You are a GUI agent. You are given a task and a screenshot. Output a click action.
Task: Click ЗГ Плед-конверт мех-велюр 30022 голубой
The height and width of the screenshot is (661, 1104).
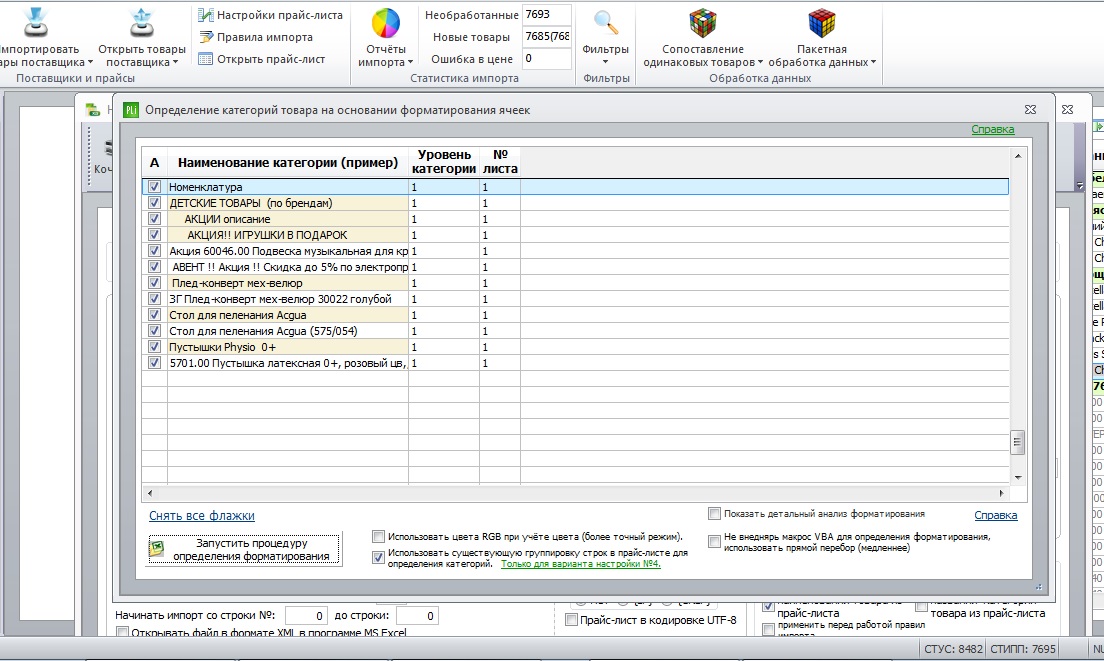pos(280,299)
